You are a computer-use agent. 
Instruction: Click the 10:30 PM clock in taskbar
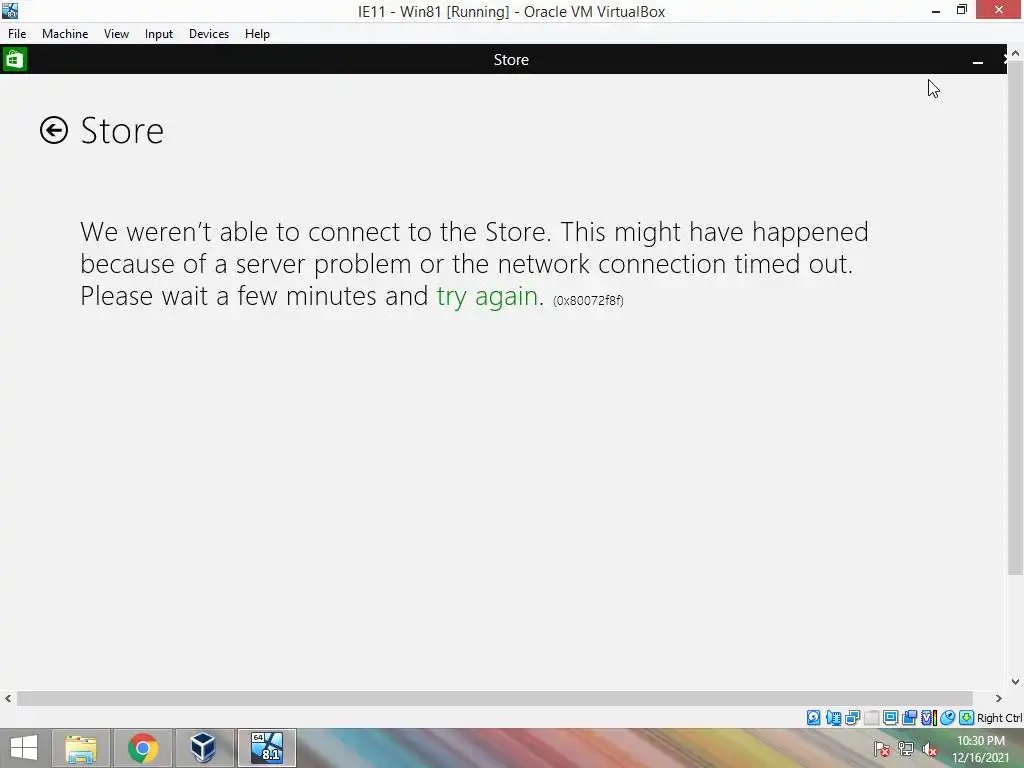[x=981, y=741]
